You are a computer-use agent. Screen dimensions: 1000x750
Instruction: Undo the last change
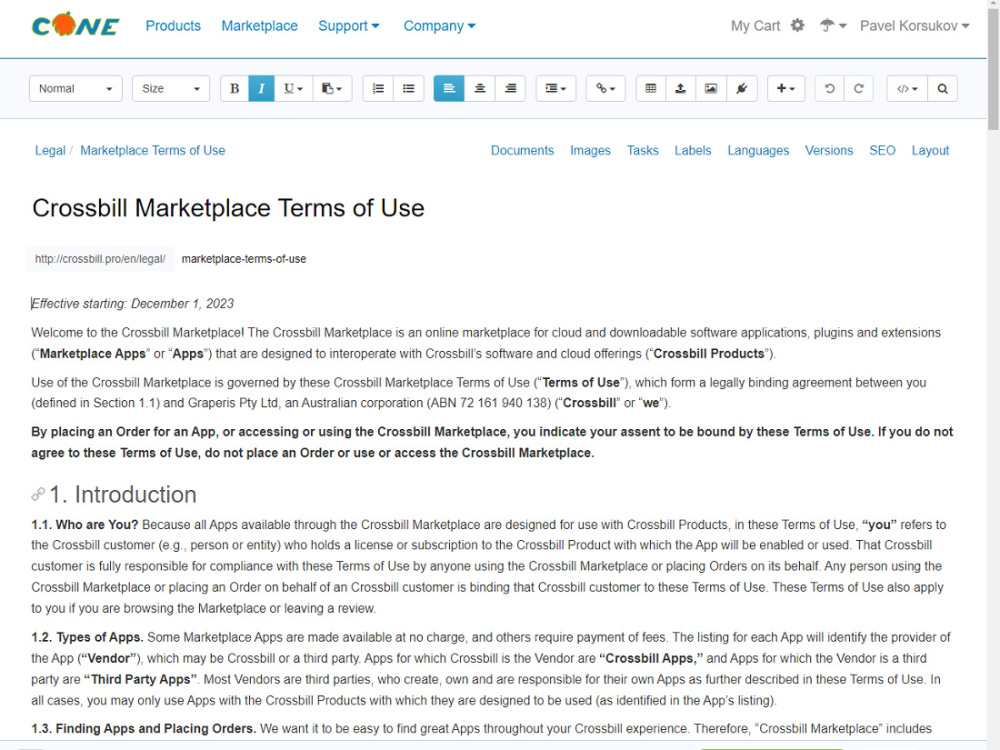[x=829, y=89]
